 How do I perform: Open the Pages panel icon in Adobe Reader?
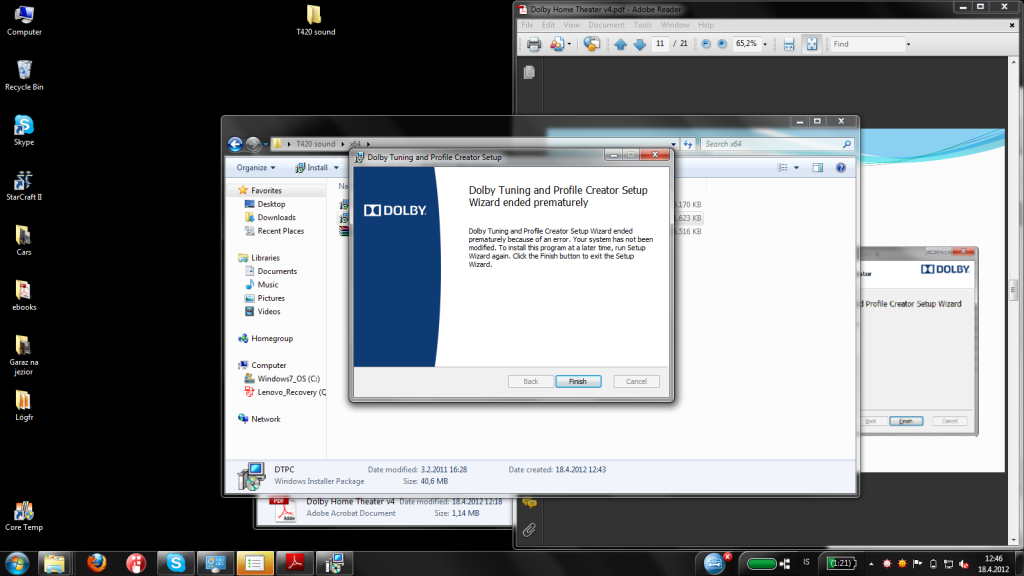point(530,72)
